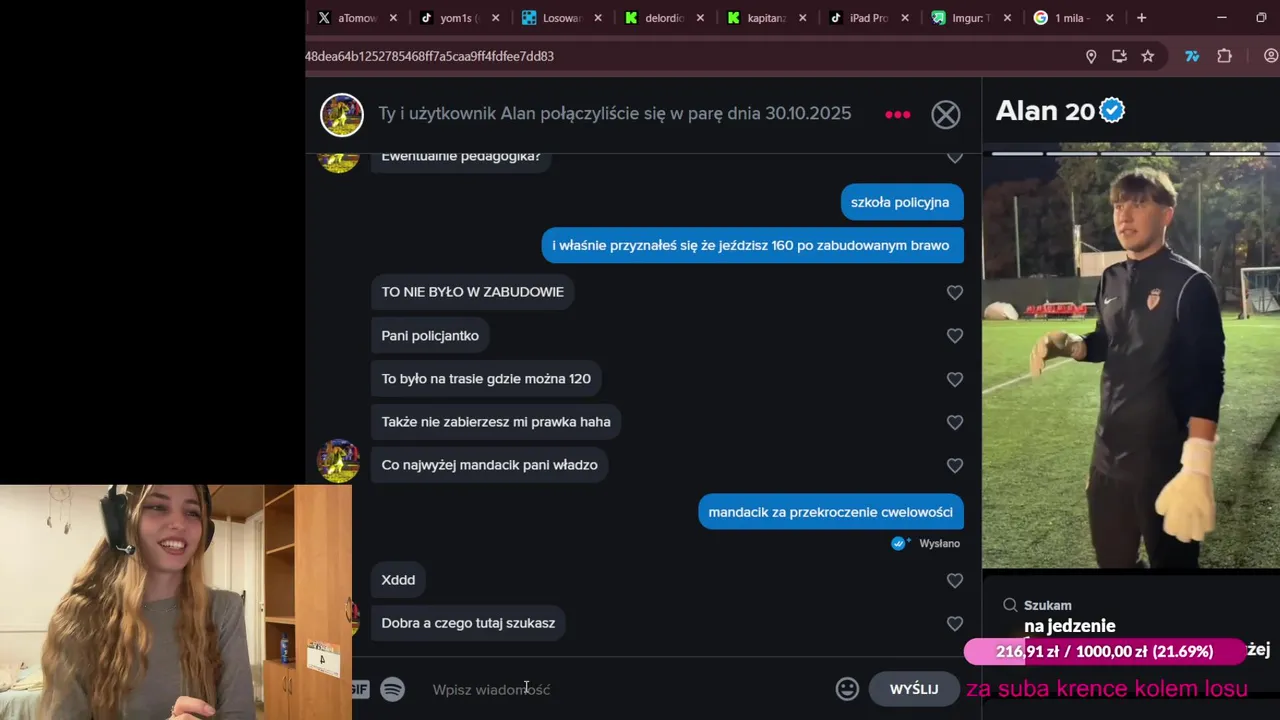Toggle heart on 'Dobra a czego tutaj szukasz'
Image resolution: width=1280 pixels, height=720 pixels.
(x=955, y=624)
